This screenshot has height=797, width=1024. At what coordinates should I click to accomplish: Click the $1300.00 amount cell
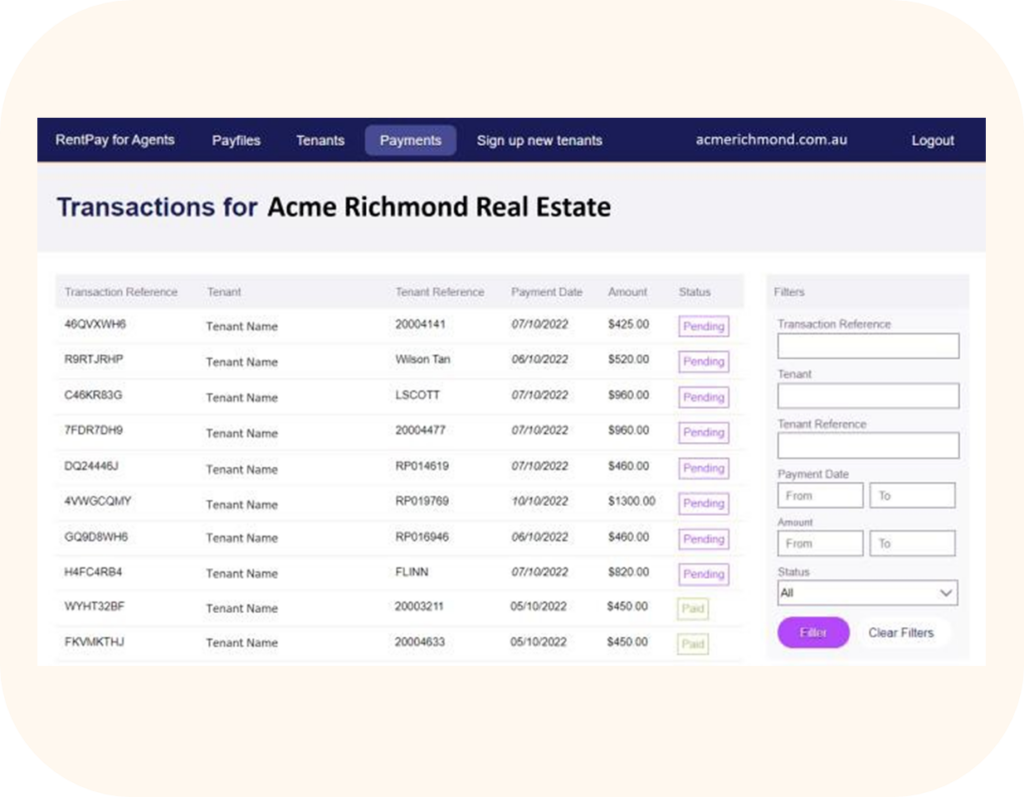tap(632, 501)
